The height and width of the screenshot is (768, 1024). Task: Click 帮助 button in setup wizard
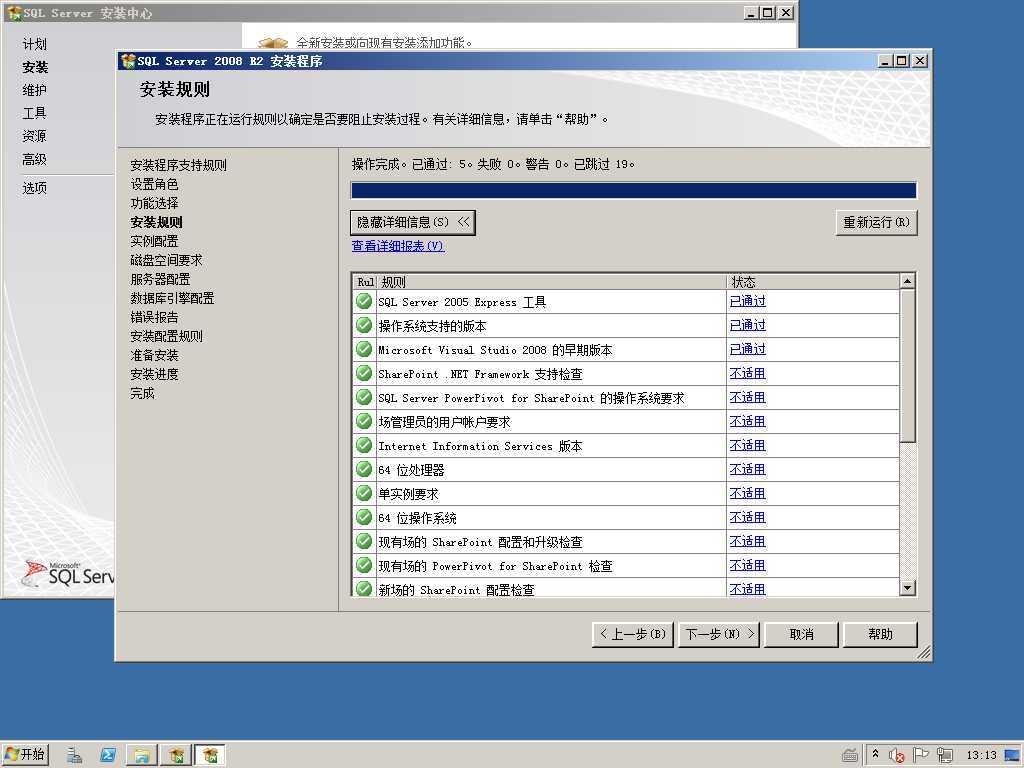(x=880, y=634)
